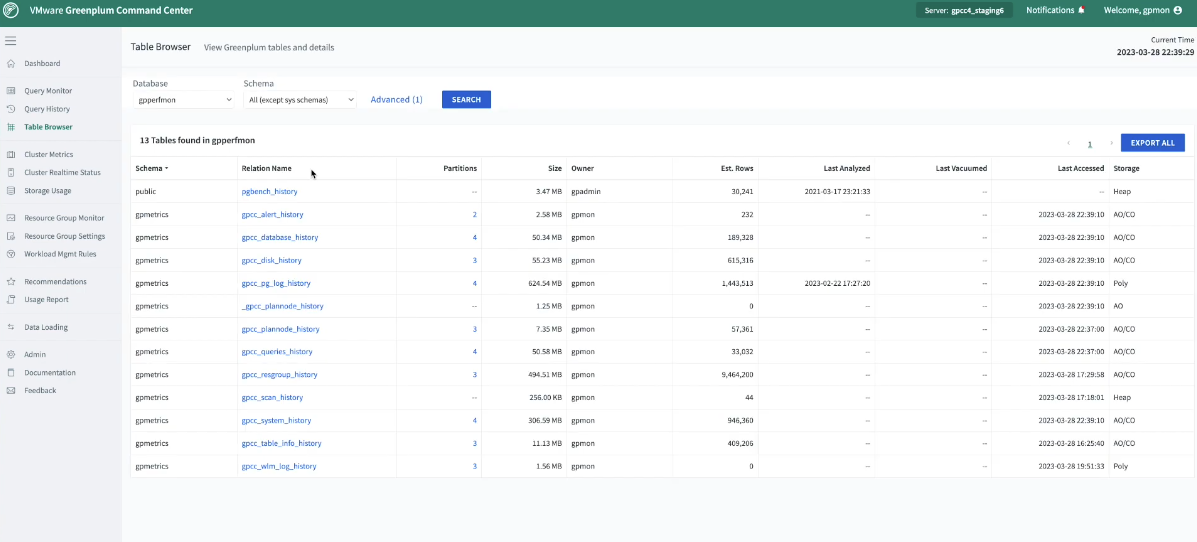Click the user account avatar icon
This screenshot has width=1197, height=542.
point(1176,10)
